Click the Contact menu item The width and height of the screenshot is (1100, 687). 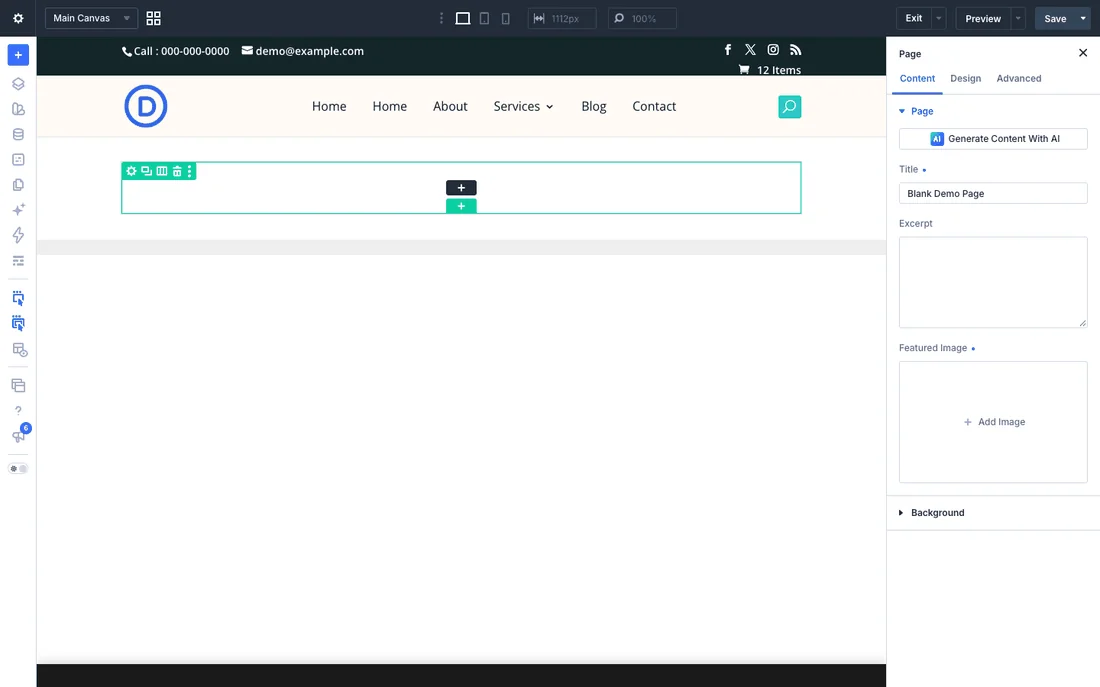coord(654,106)
